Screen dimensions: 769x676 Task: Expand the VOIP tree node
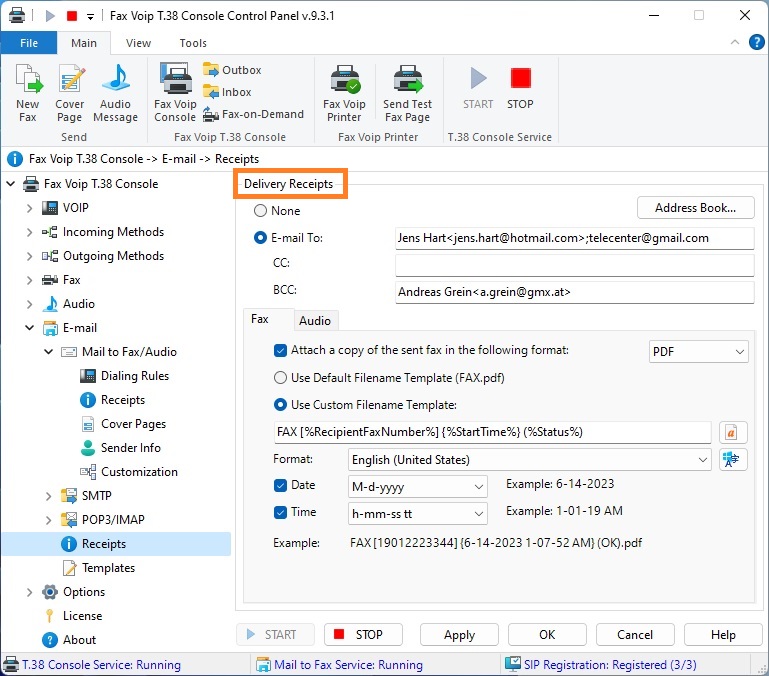click(29, 208)
